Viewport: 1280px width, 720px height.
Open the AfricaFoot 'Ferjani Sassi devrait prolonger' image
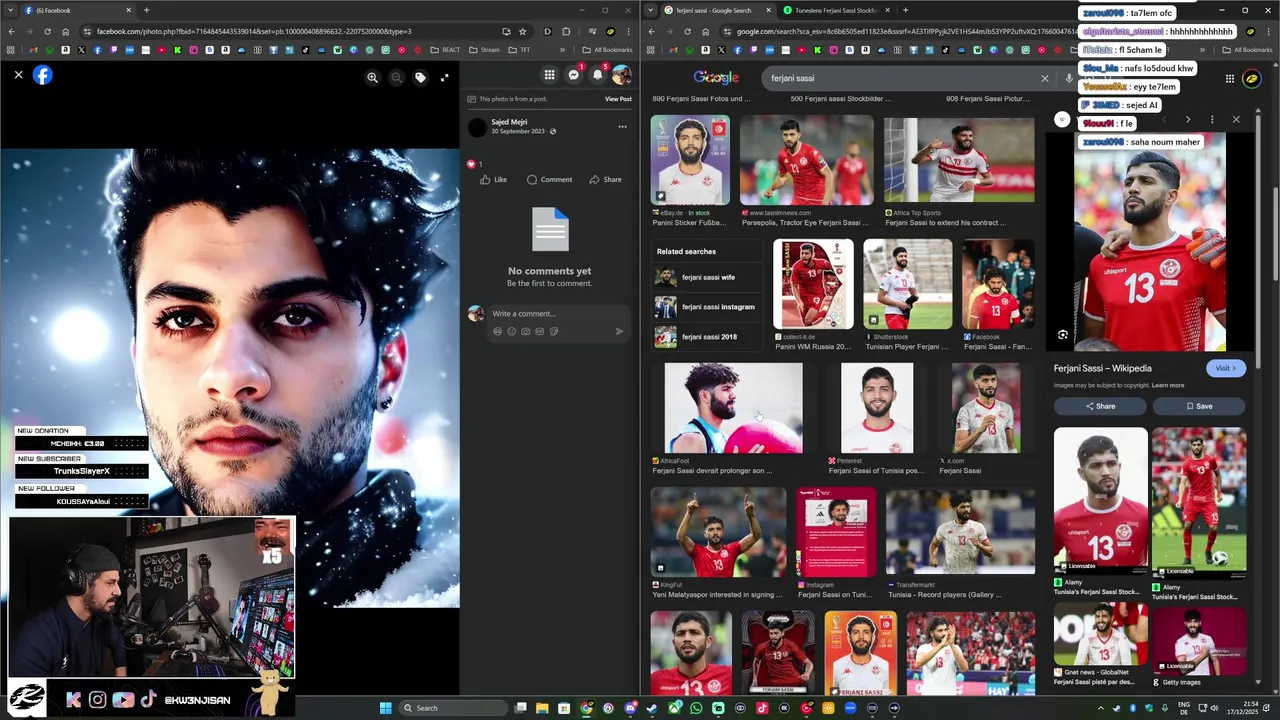pyautogui.click(x=734, y=408)
